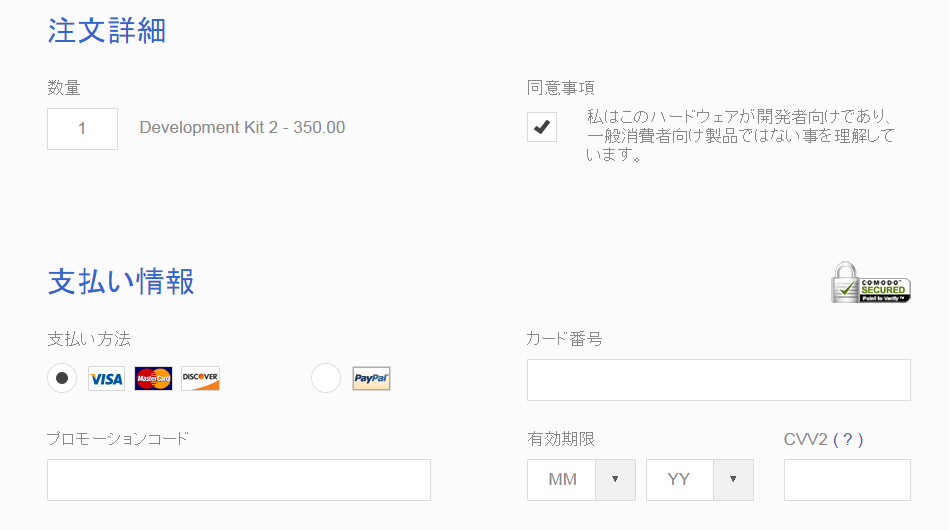
Task: Click the MasterCard logo
Action: [153, 379]
